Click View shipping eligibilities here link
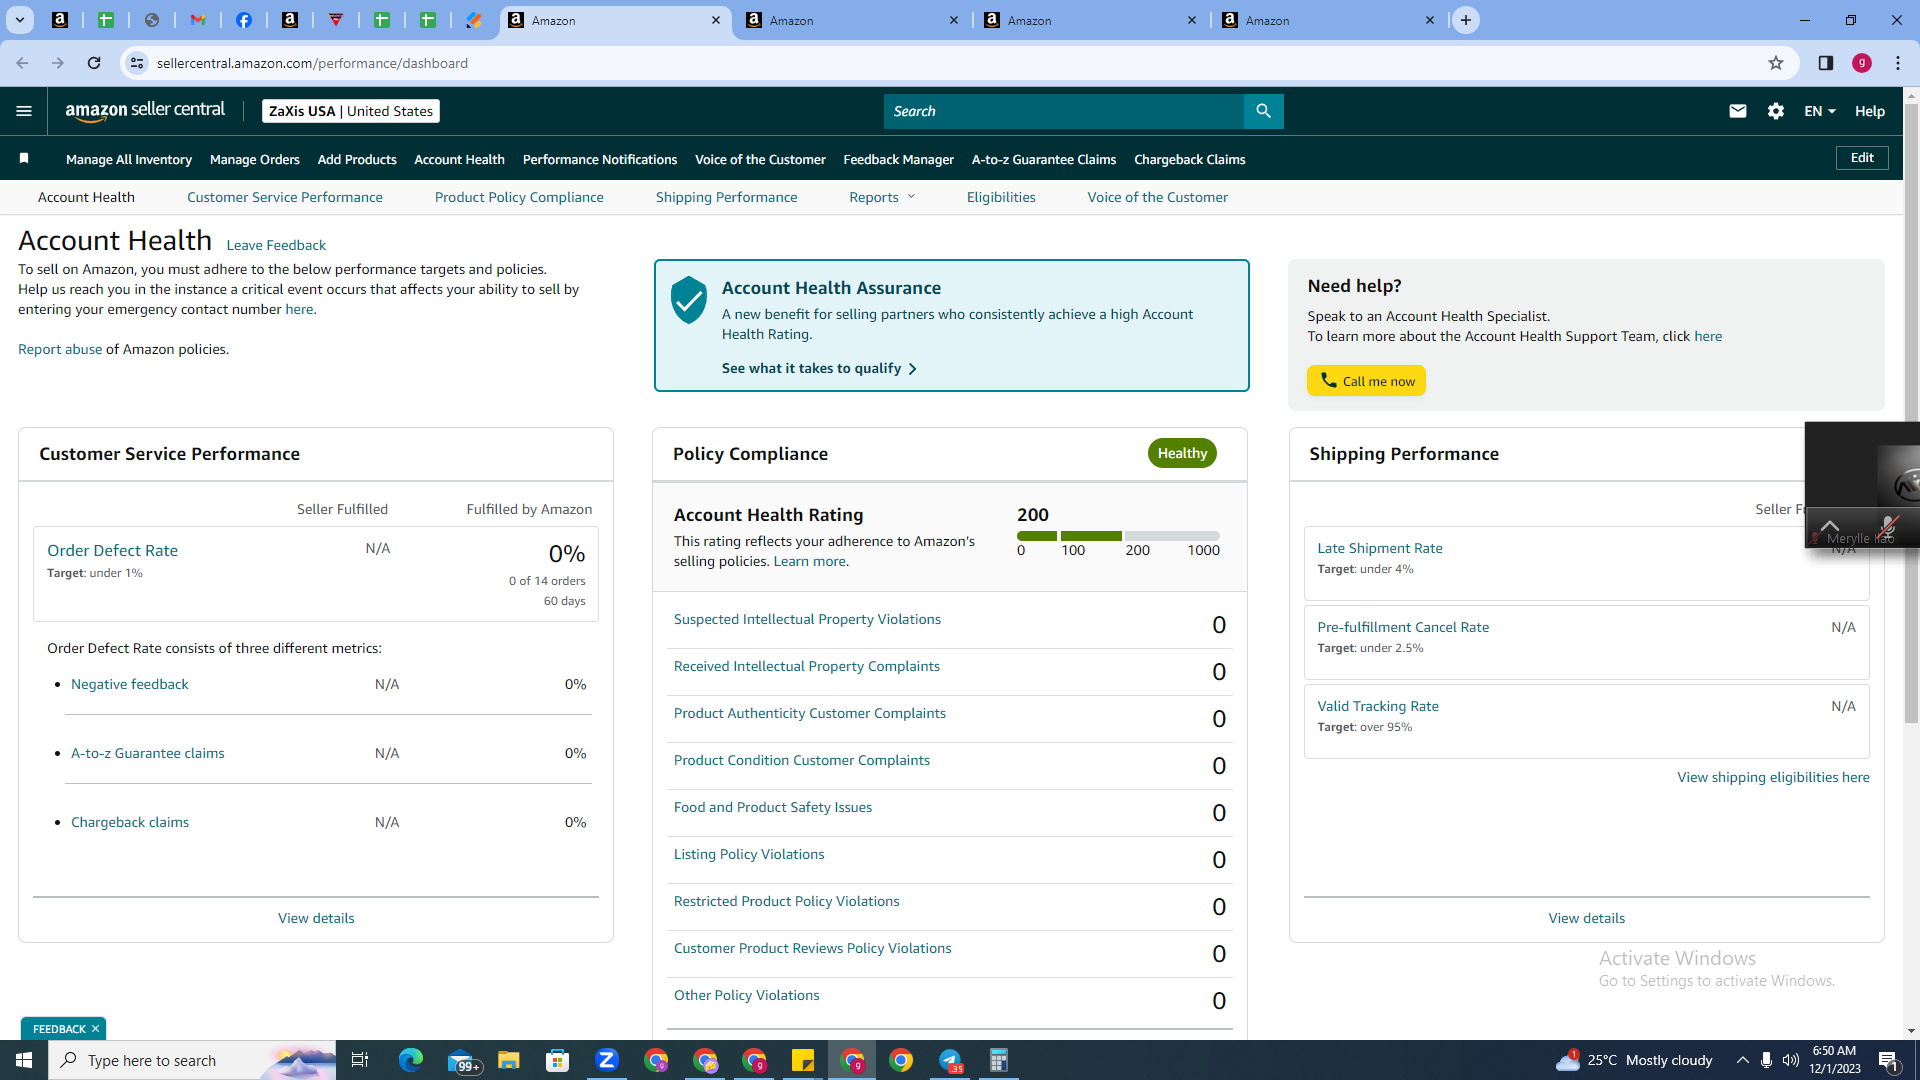This screenshot has height=1080, width=1920. (1773, 777)
